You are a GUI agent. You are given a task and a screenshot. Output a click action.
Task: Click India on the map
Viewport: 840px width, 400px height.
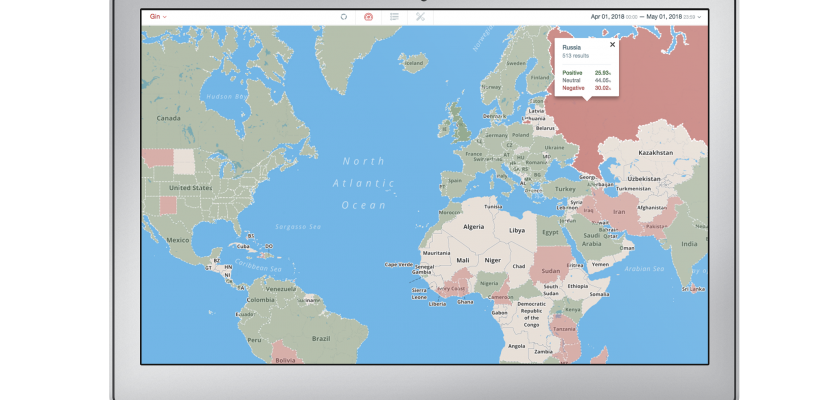click(690, 243)
